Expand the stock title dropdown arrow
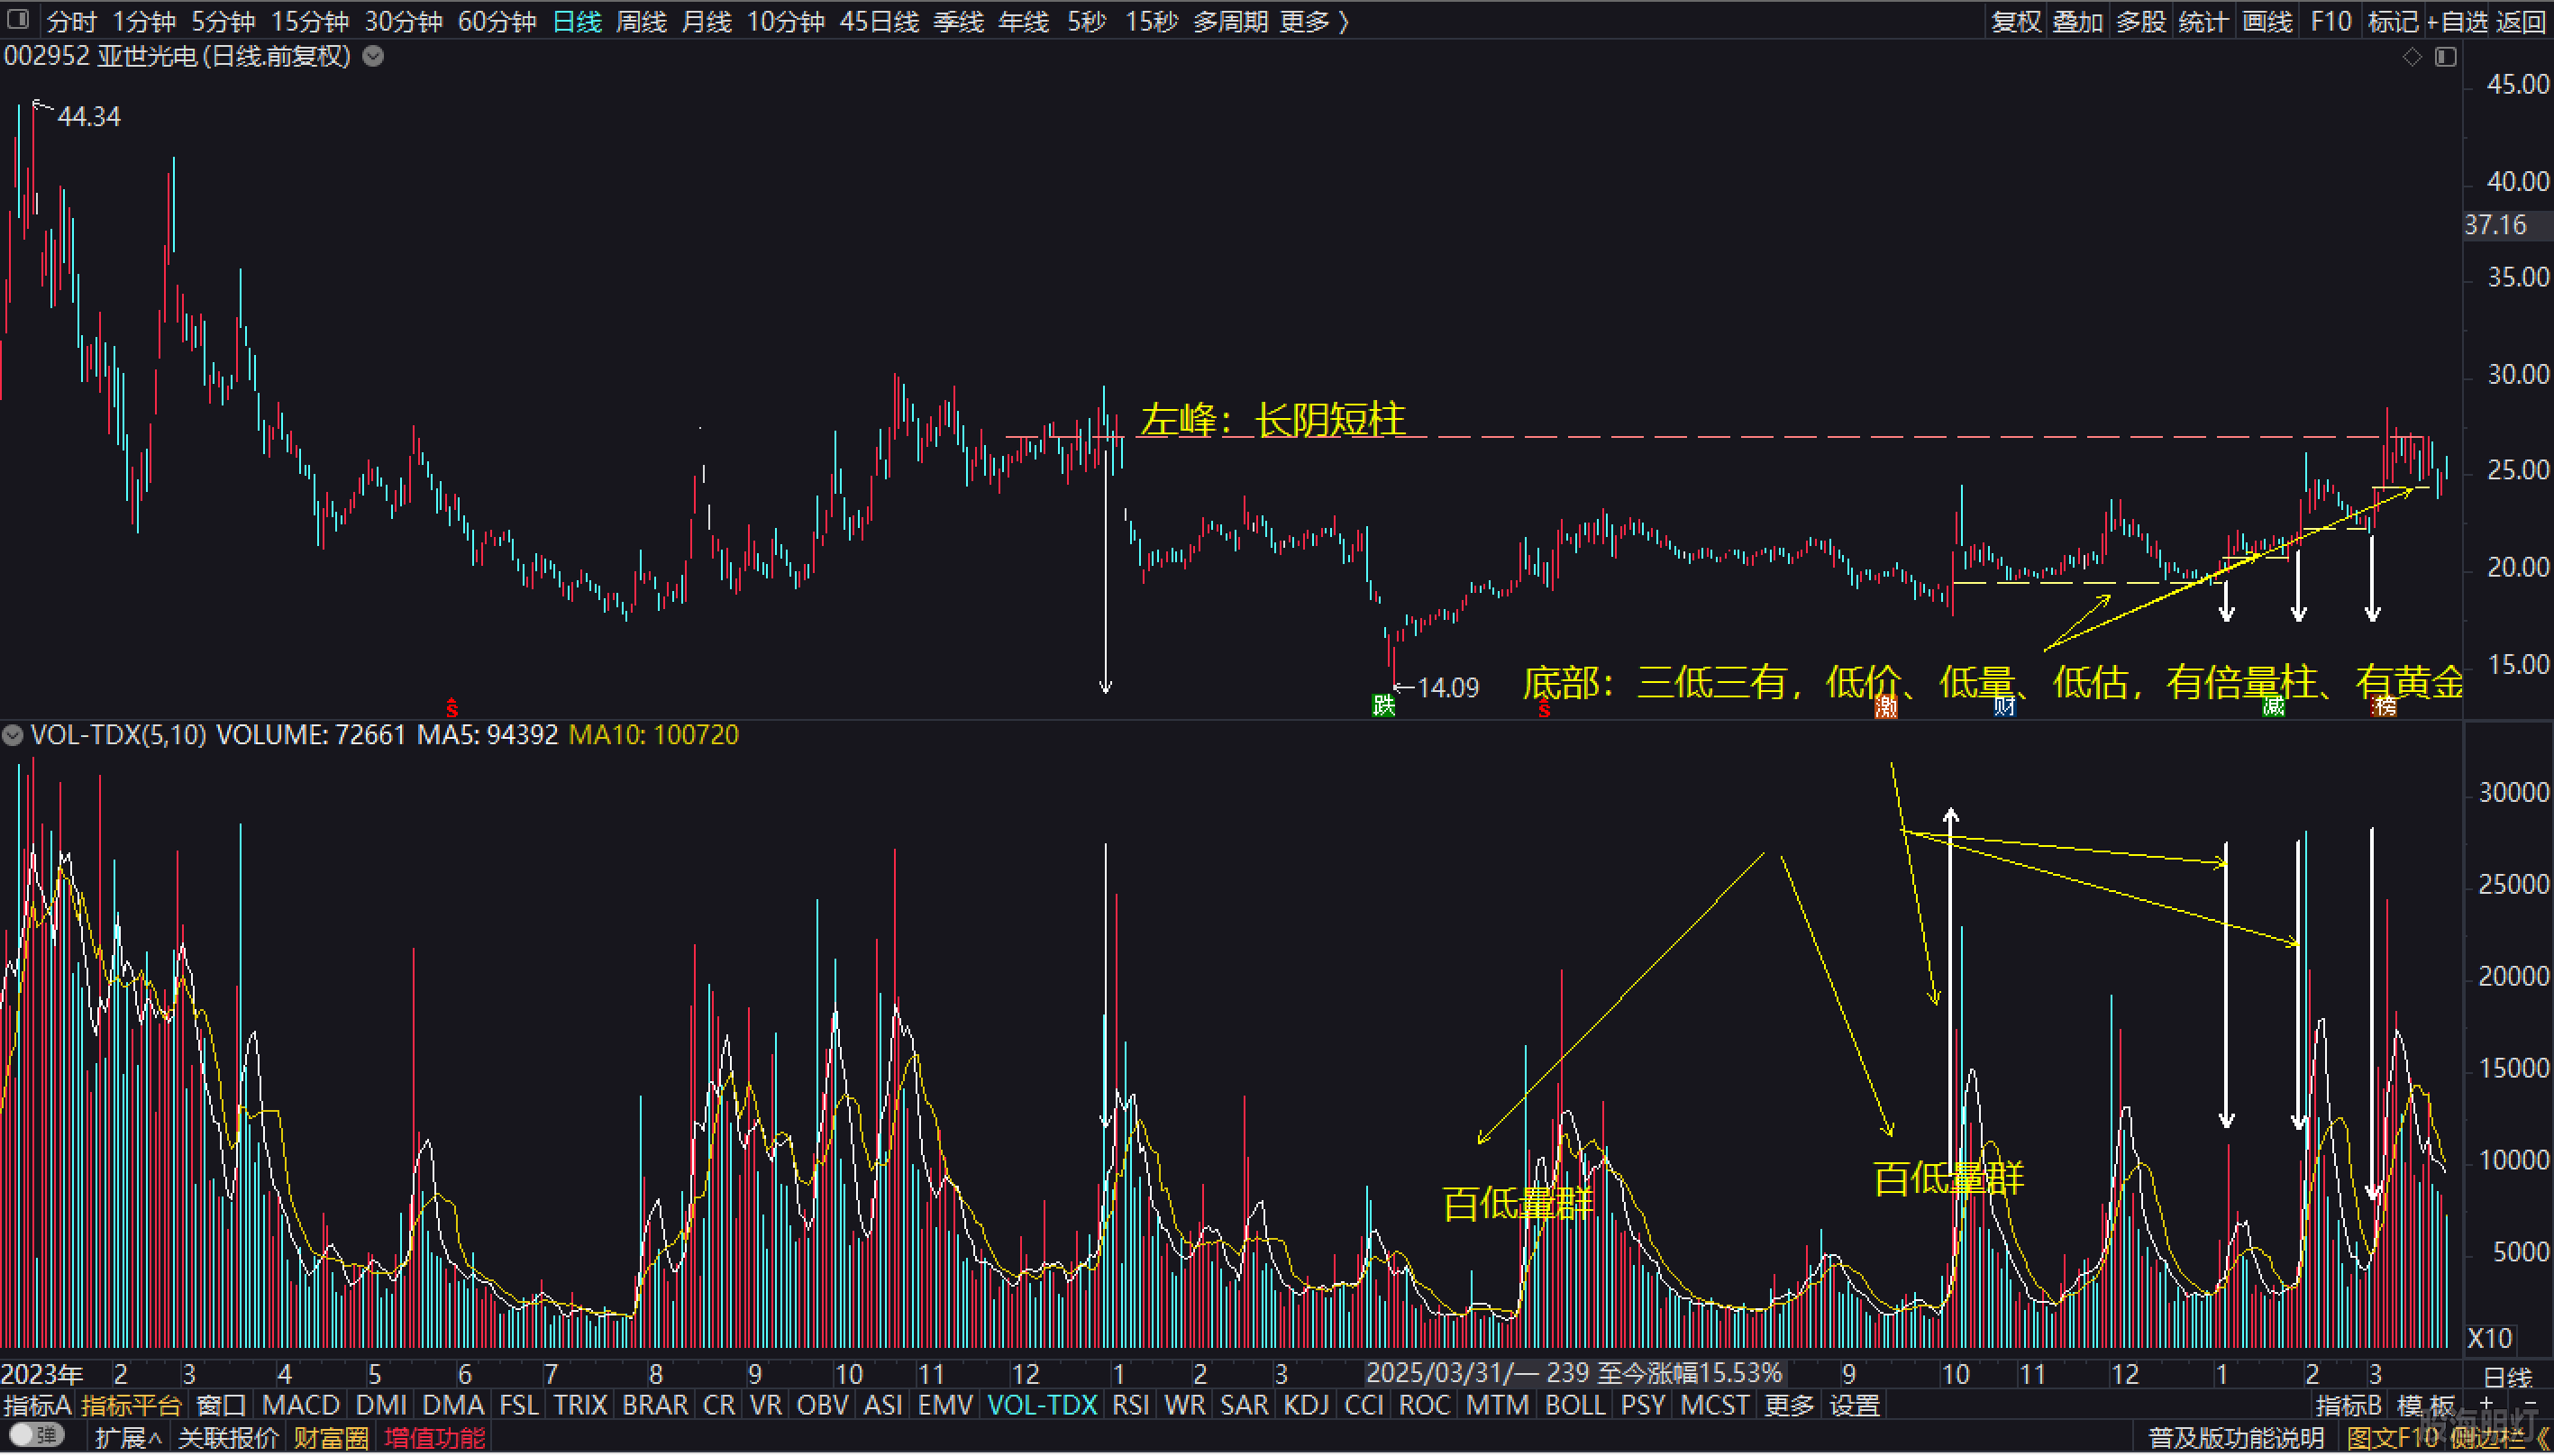2554x1456 pixels. (373, 56)
